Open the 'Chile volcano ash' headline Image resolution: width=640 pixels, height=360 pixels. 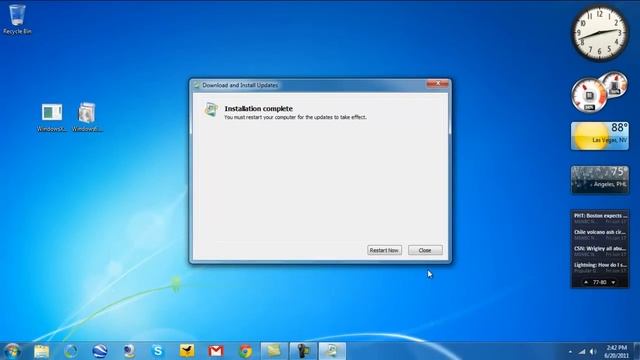click(x=600, y=235)
